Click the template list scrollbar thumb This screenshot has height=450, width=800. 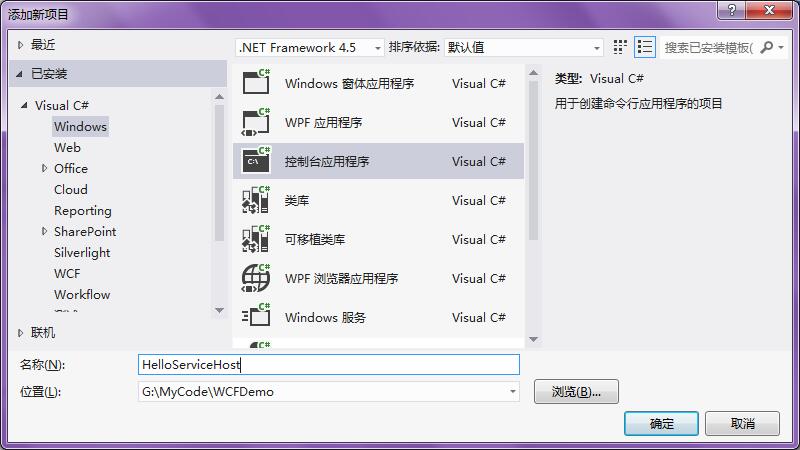[534, 160]
